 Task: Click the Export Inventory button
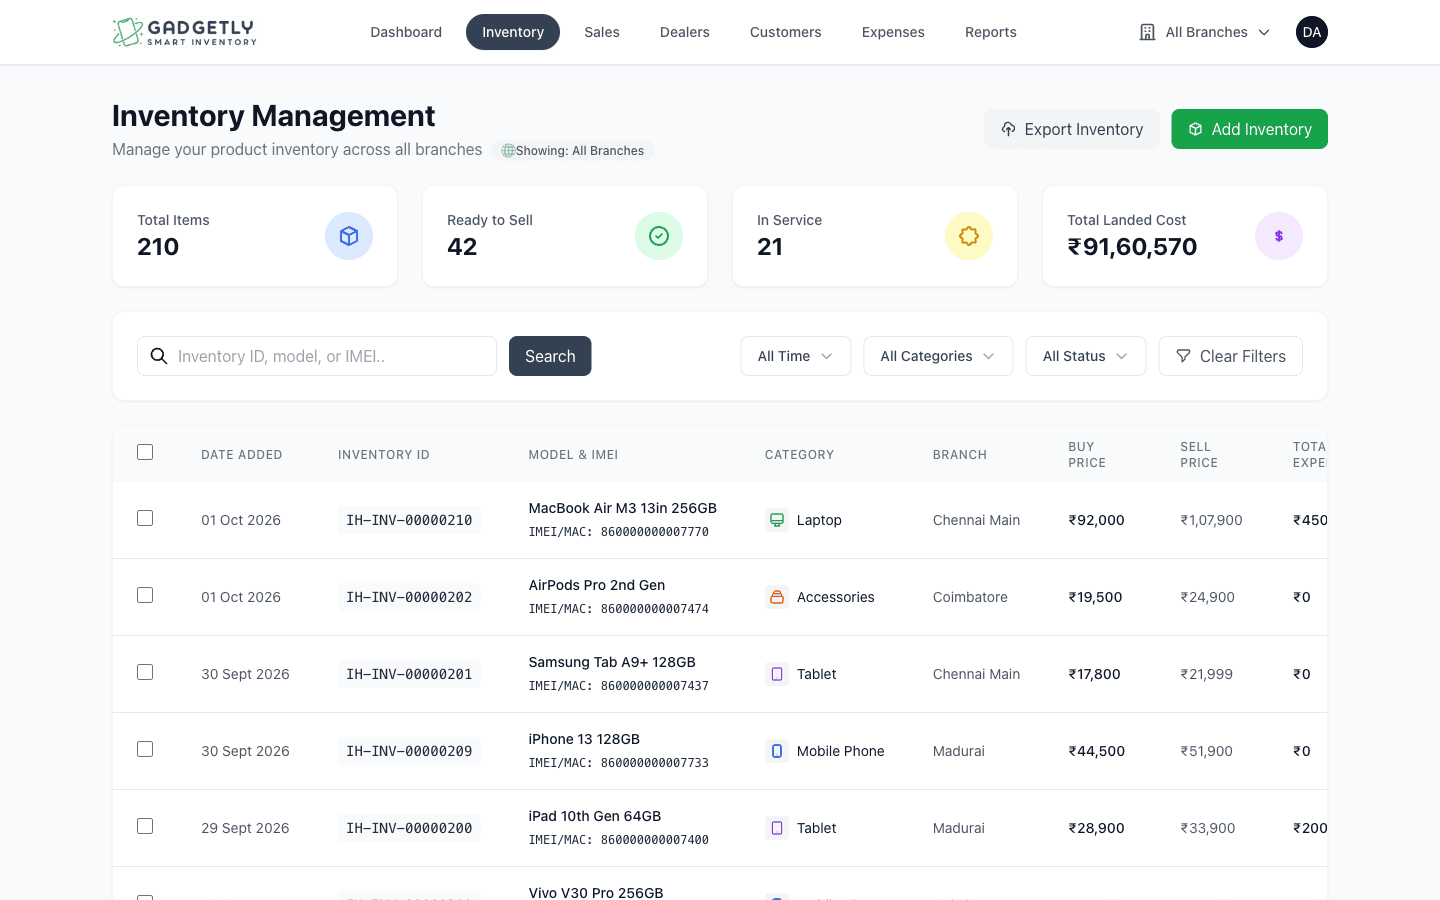pos(1072,129)
